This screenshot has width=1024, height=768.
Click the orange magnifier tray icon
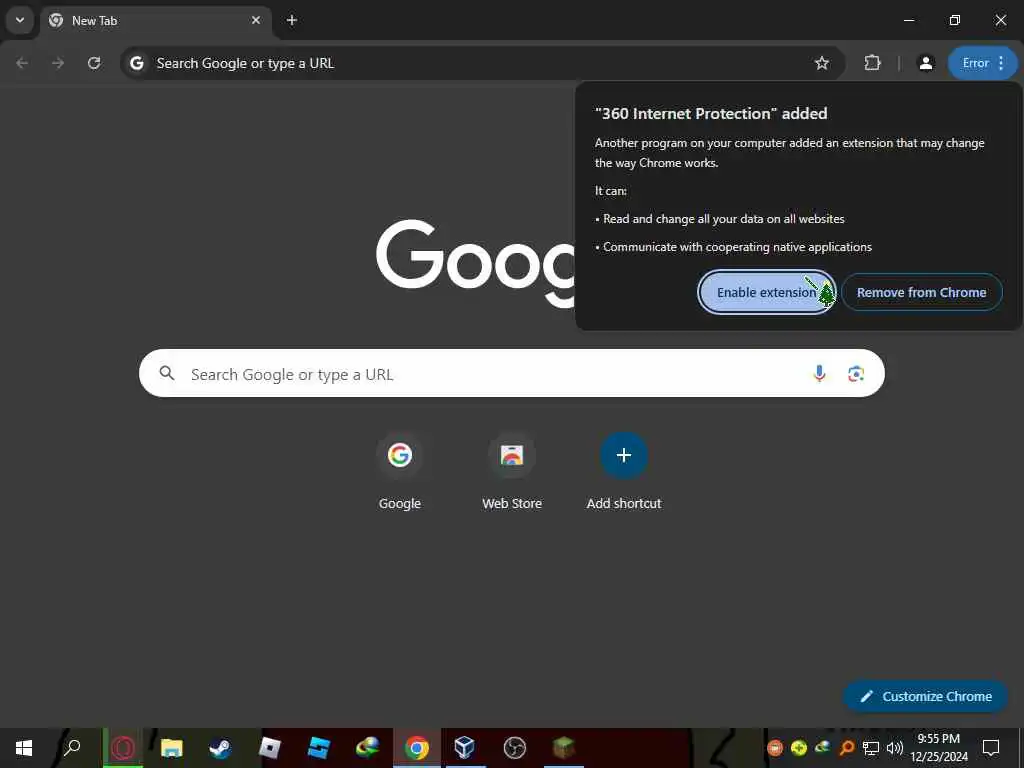point(846,748)
